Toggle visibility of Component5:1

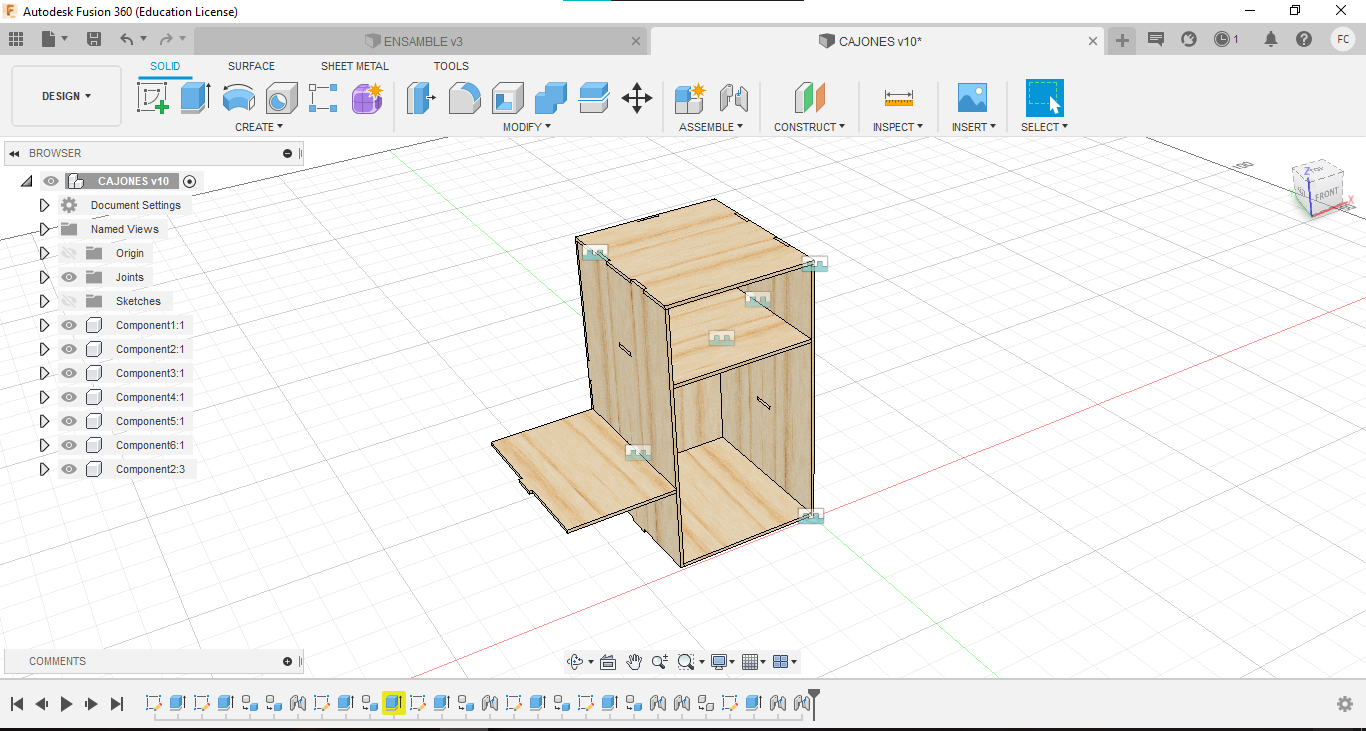69,421
